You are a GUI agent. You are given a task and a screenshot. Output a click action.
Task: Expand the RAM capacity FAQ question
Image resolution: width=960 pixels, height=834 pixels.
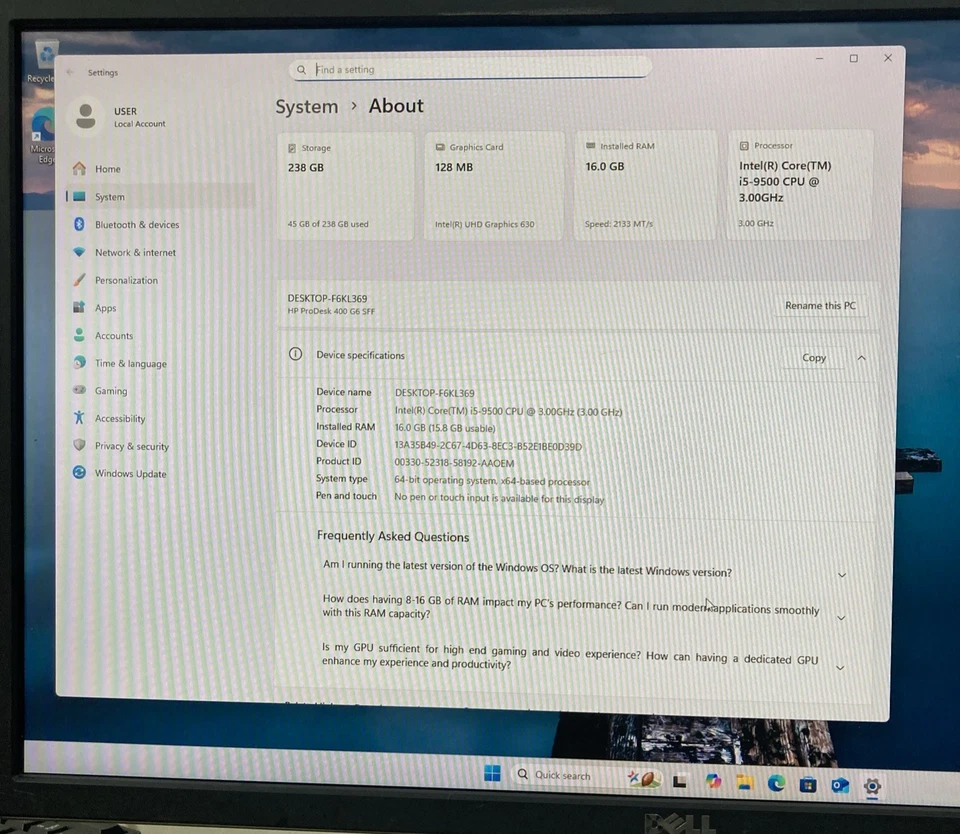click(x=841, y=617)
